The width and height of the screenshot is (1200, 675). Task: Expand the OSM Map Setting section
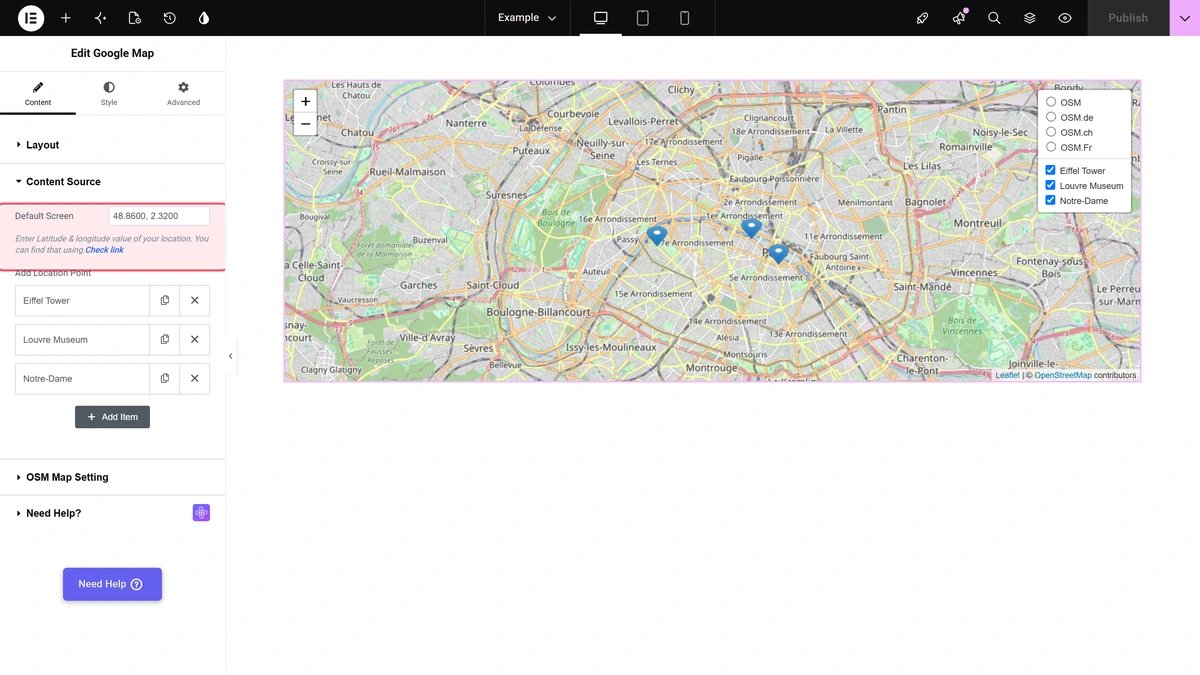[112, 477]
